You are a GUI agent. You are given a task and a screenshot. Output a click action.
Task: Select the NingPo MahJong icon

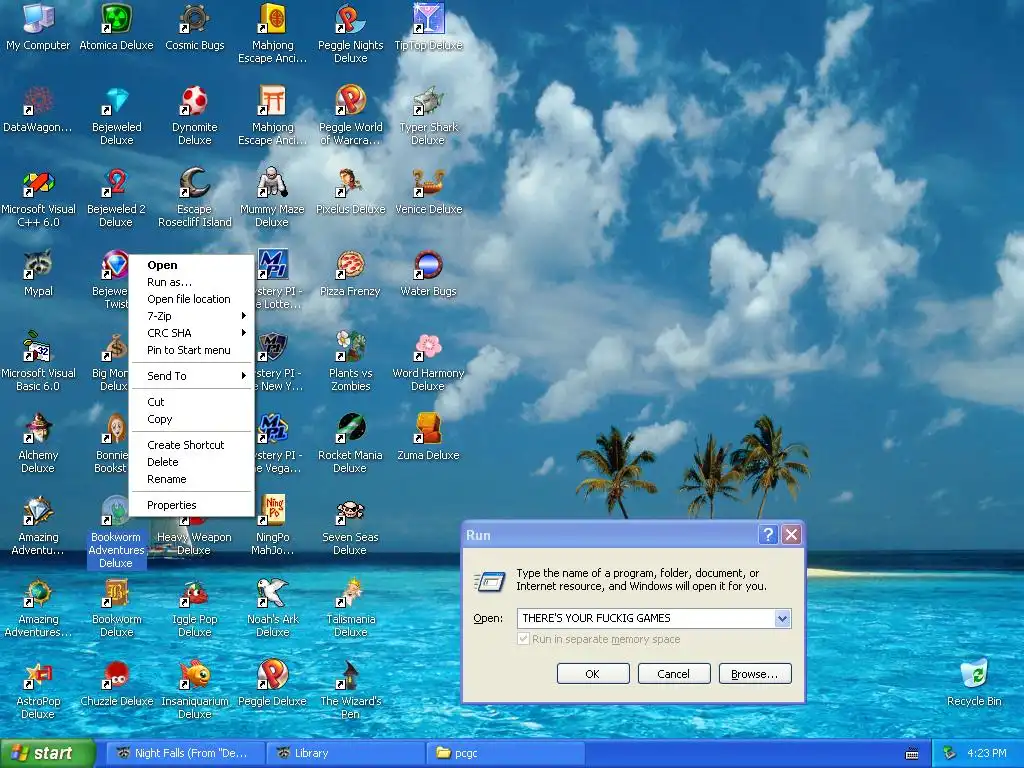pyautogui.click(x=272, y=511)
